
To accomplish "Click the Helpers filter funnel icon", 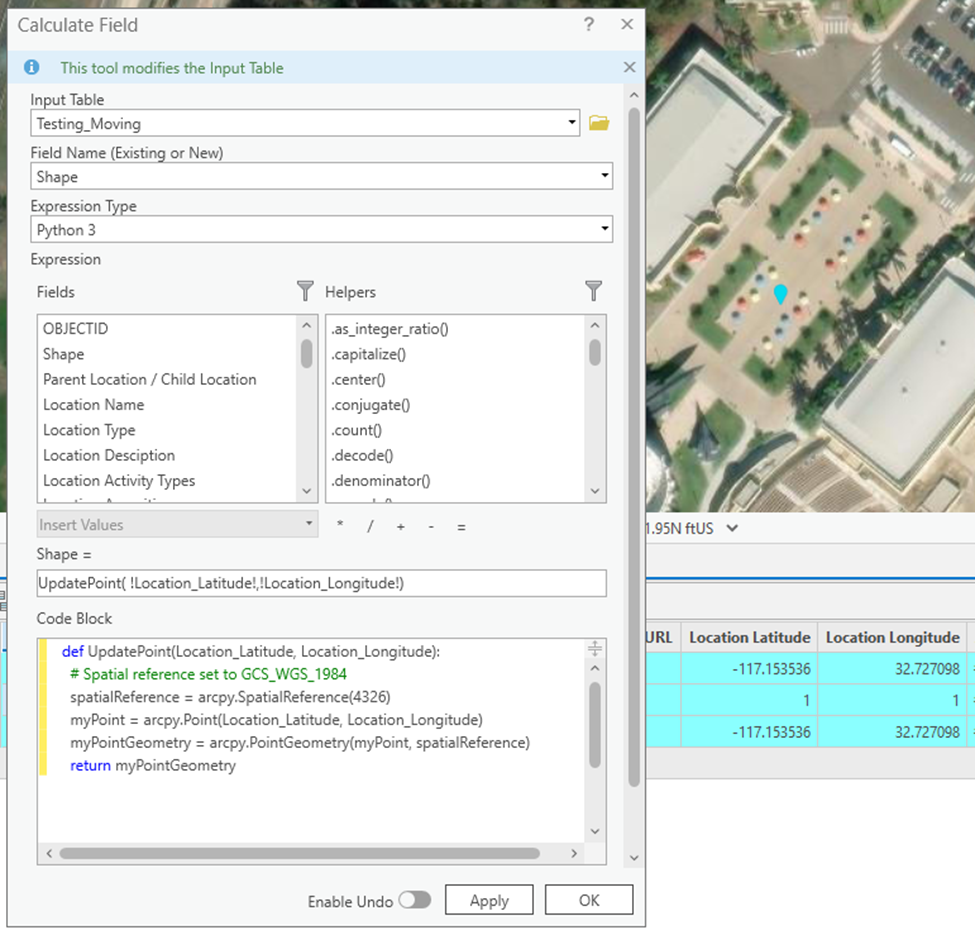I will [594, 291].
